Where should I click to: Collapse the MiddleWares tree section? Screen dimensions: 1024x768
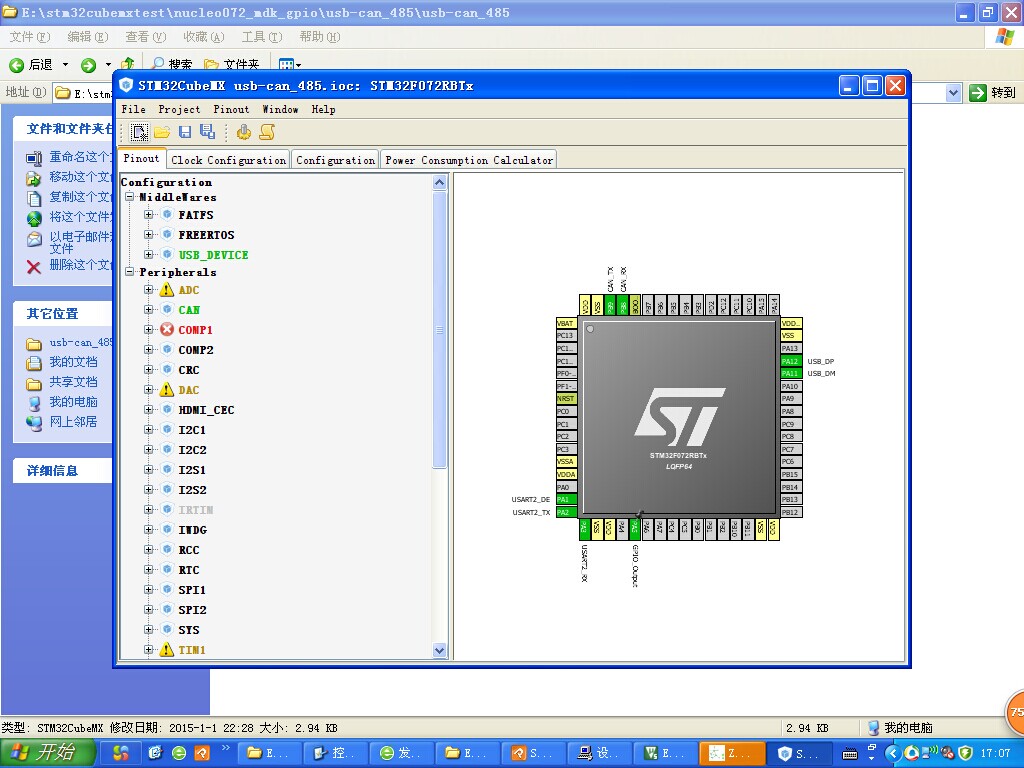coord(129,197)
